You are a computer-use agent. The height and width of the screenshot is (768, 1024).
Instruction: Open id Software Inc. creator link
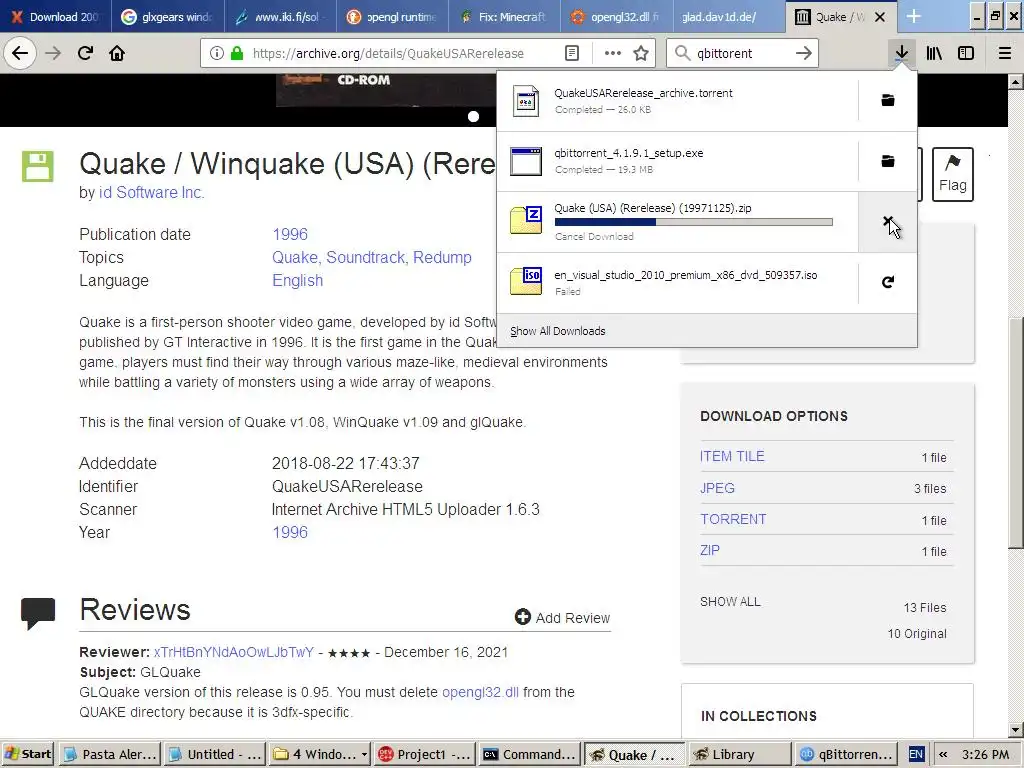click(x=152, y=193)
